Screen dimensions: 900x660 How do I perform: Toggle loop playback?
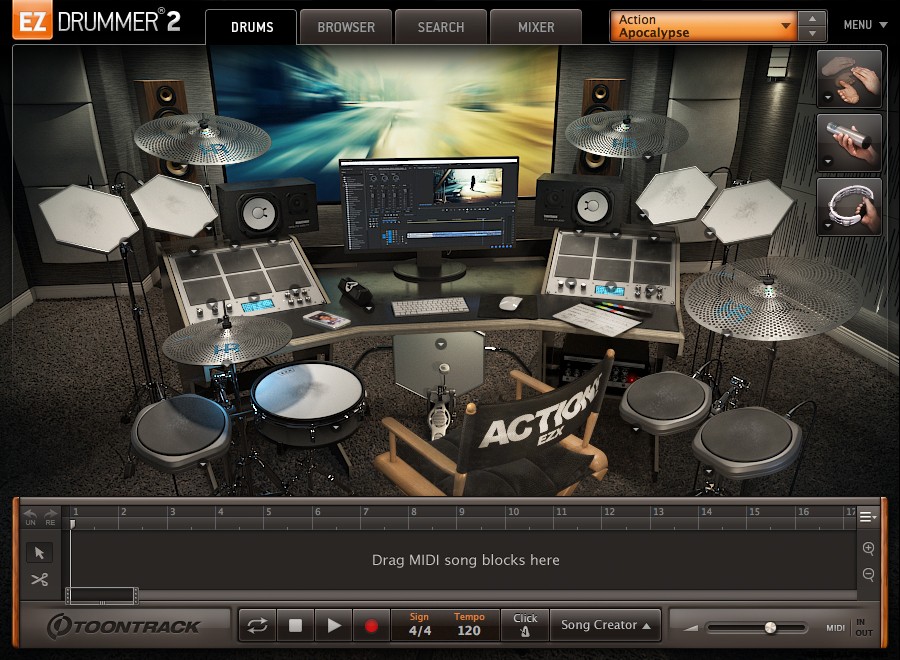pyautogui.click(x=257, y=625)
